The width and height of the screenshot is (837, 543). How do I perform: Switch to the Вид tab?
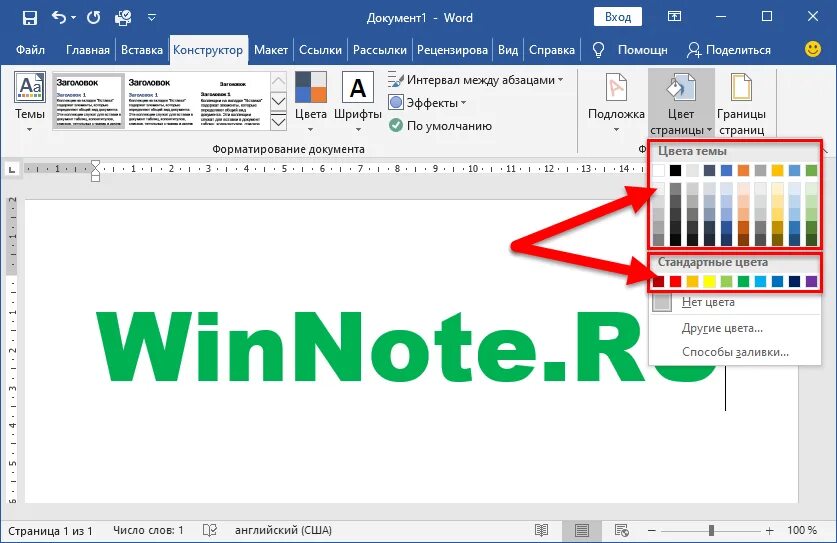(x=508, y=50)
